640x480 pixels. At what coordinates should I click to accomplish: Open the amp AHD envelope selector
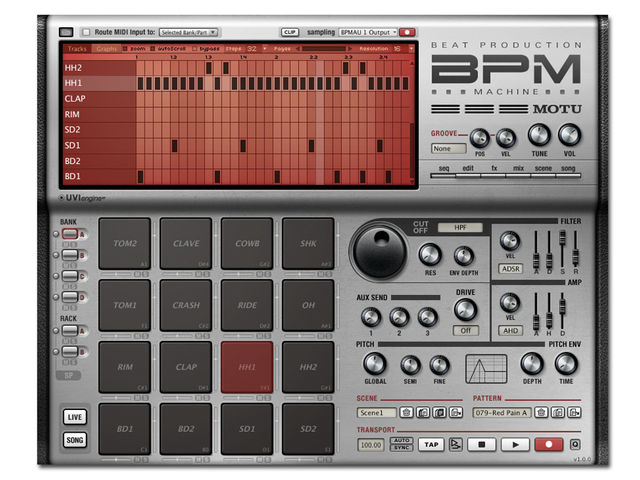pyautogui.click(x=511, y=331)
